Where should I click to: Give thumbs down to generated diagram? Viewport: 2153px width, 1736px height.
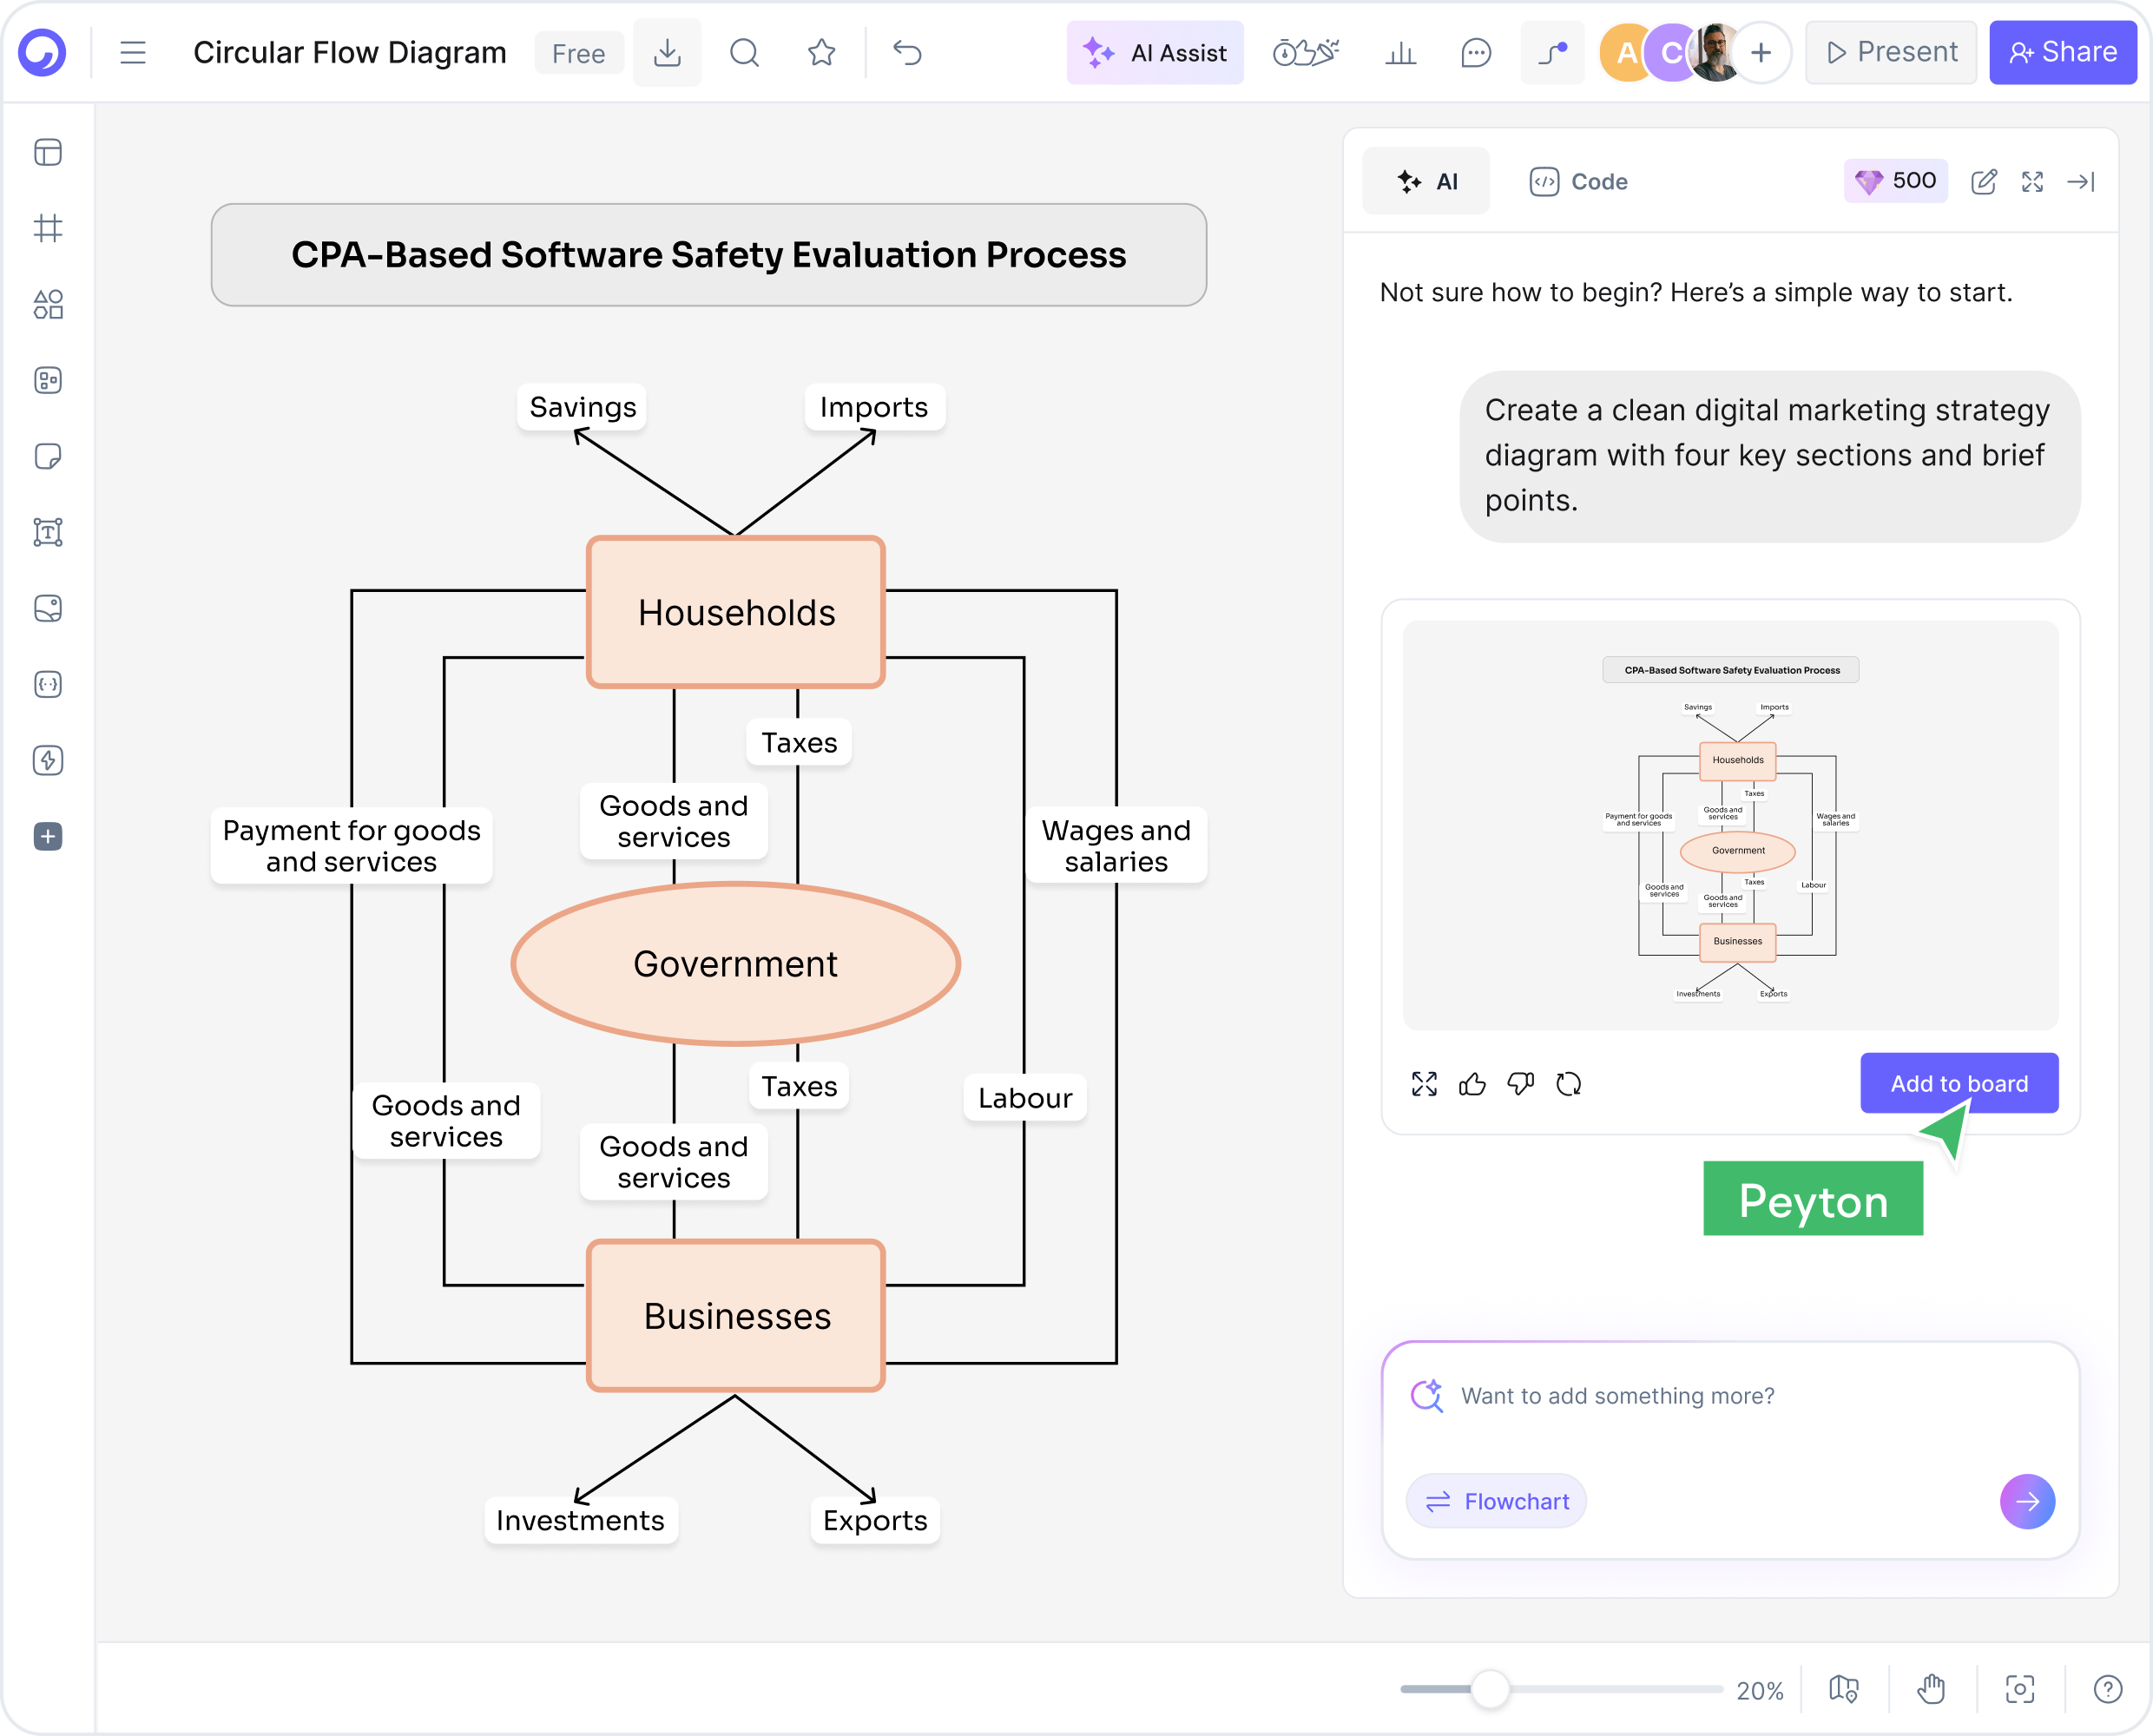point(1520,1084)
